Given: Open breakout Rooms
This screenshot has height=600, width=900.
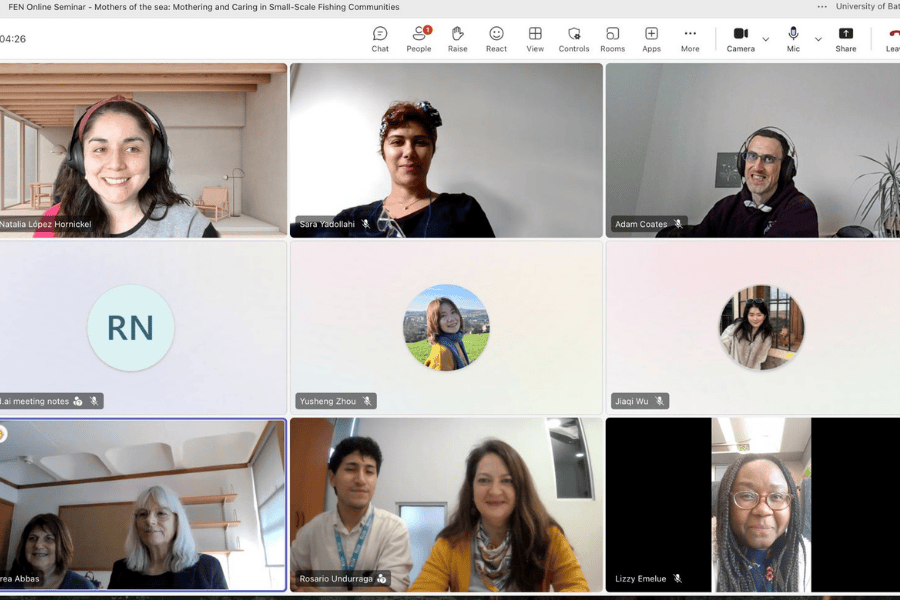Looking at the screenshot, I should point(612,38).
